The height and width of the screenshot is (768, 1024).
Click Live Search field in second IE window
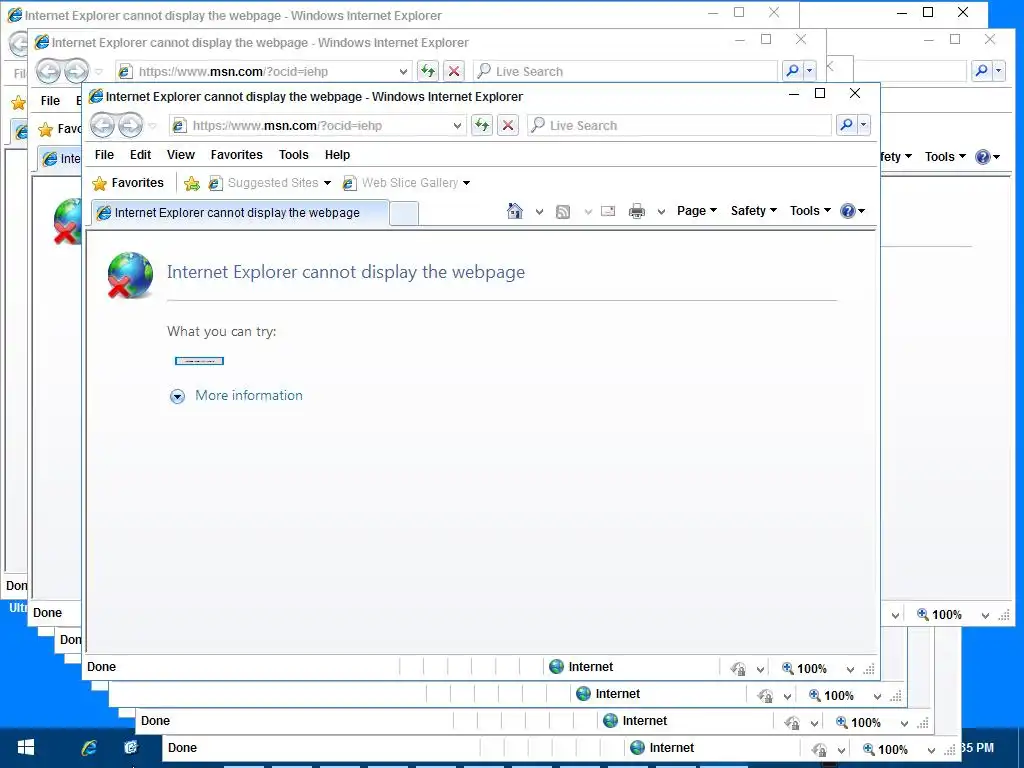(x=625, y=71)
